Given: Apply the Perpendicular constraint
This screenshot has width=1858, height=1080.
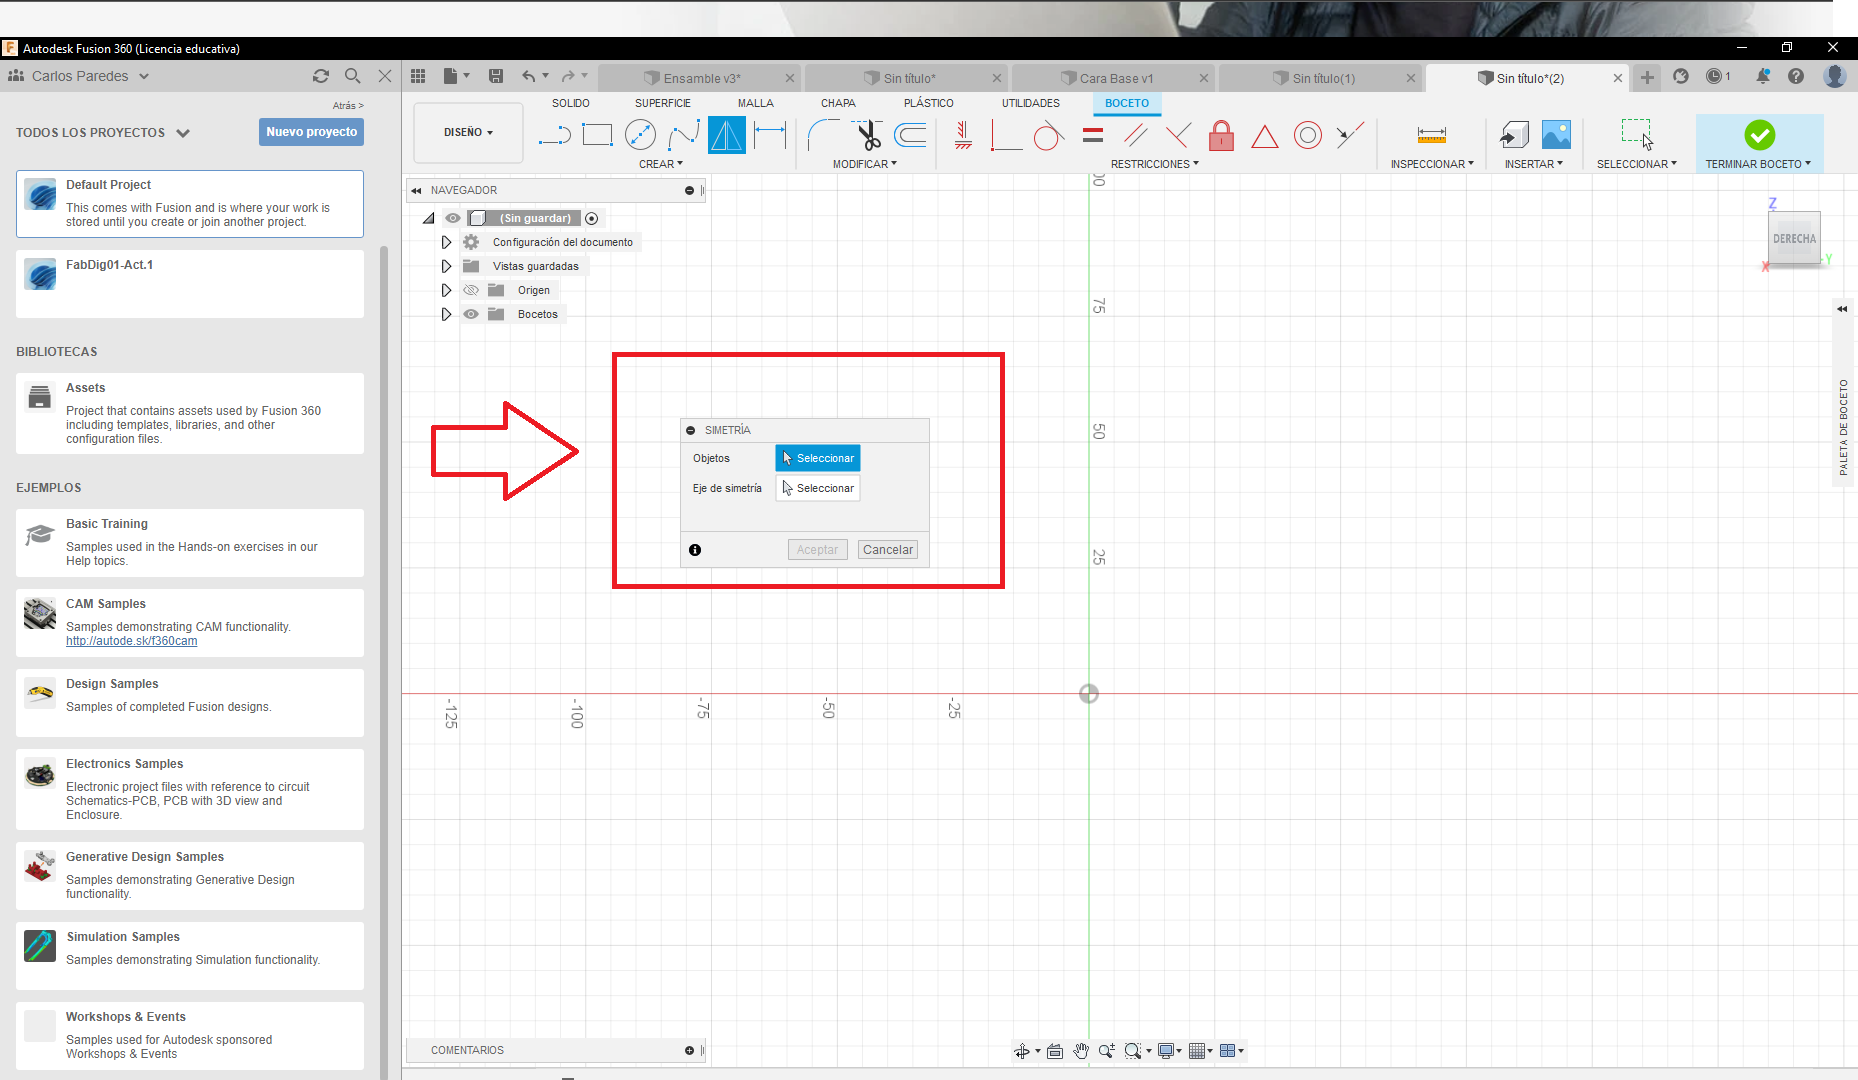Looking at the screenshot, I should (1178, 135).
